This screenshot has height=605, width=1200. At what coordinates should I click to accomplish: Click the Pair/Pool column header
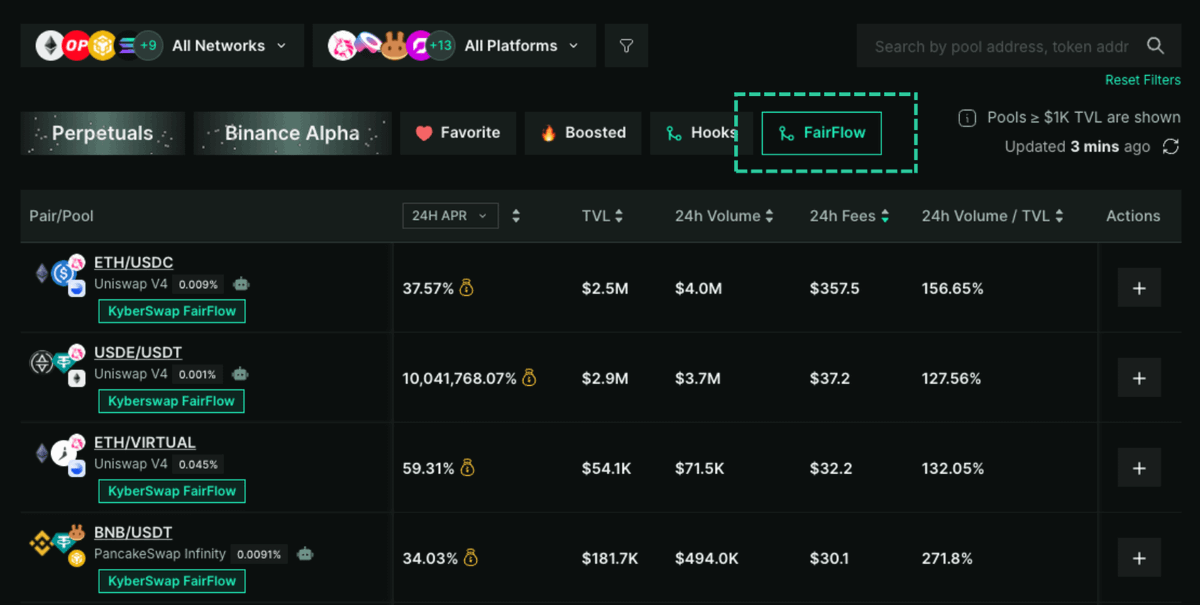pyautogui.click(x=62, y=216)
